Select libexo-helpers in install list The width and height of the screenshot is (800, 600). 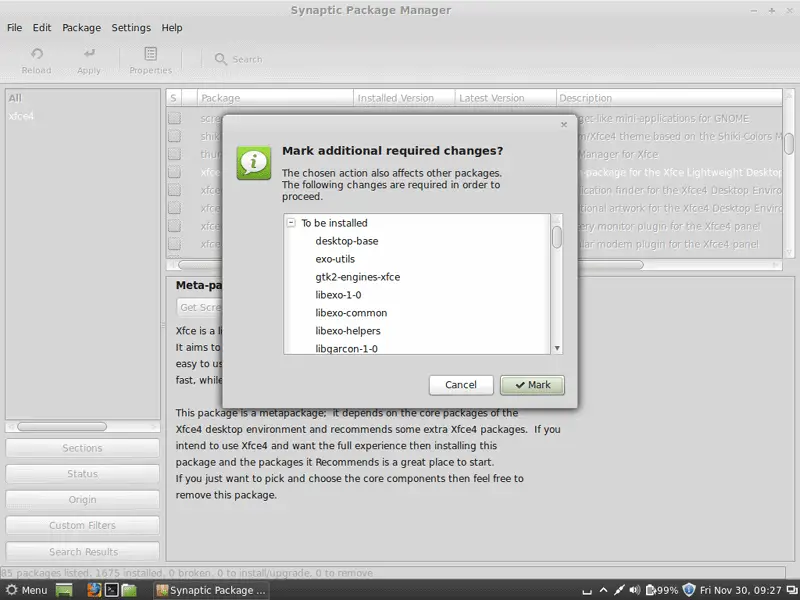[x=348, y=331]
